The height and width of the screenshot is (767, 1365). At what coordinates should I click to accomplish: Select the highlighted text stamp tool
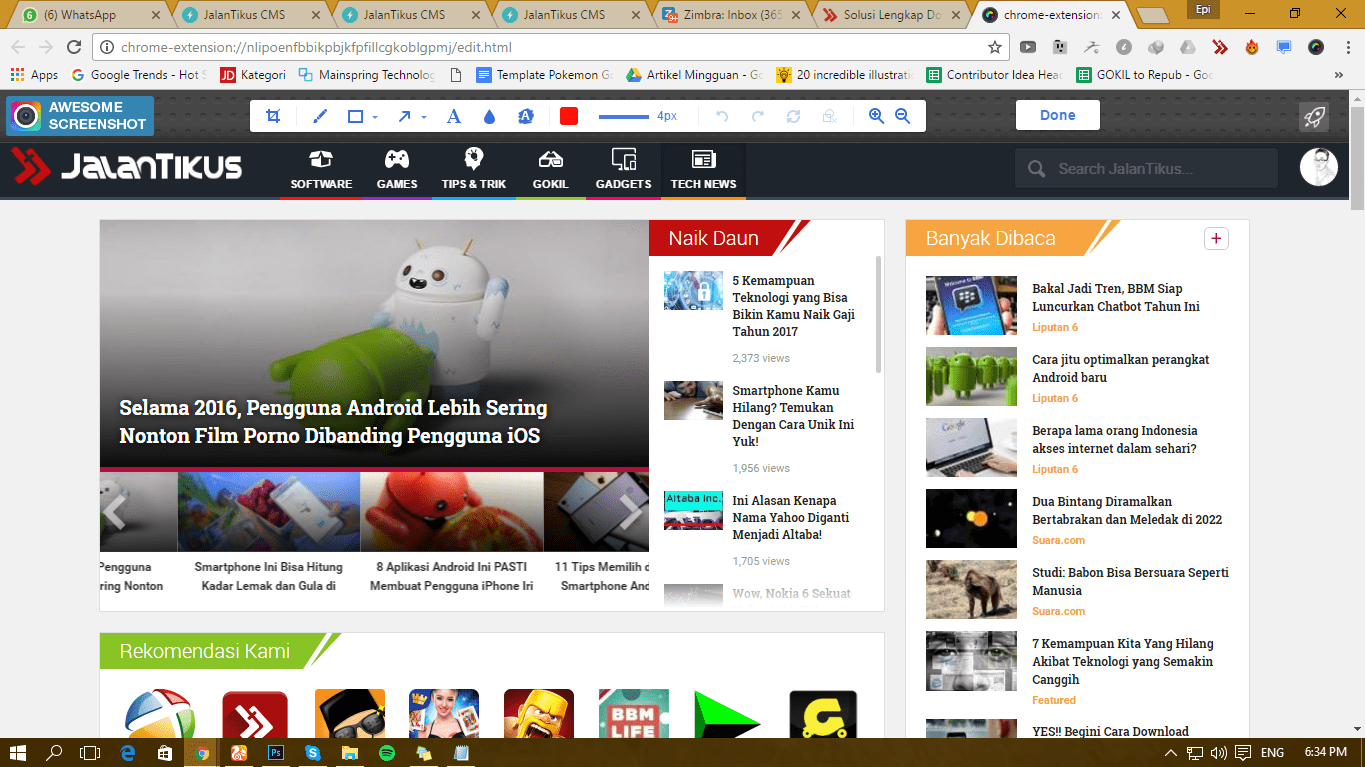click(x=526, y=116)
